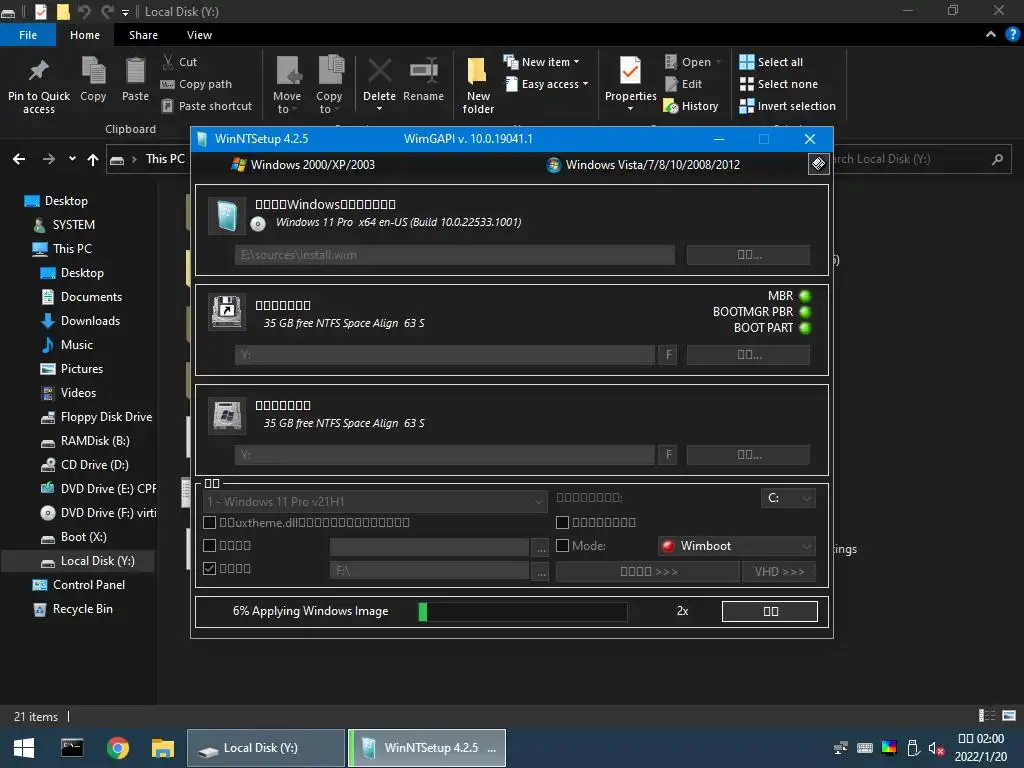Image resolution: width=1024 pixels, height=768 pixels.
Task: Open the Windows 11 Pro v21H1 edition dropdown
Action: point(375,502)
